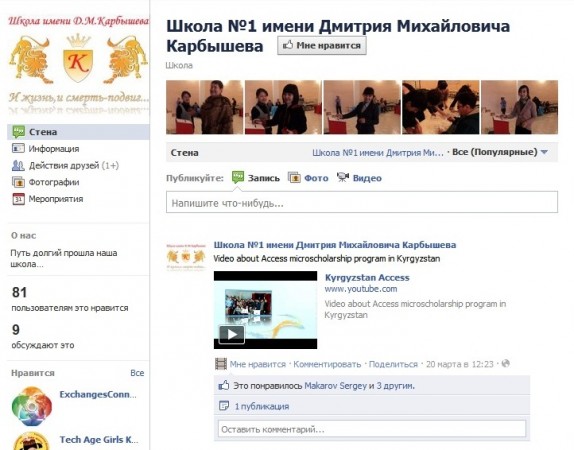Open the first wall photo thumbnail
Viewport: 574px width, 450px height.
(x=205, y=107)
